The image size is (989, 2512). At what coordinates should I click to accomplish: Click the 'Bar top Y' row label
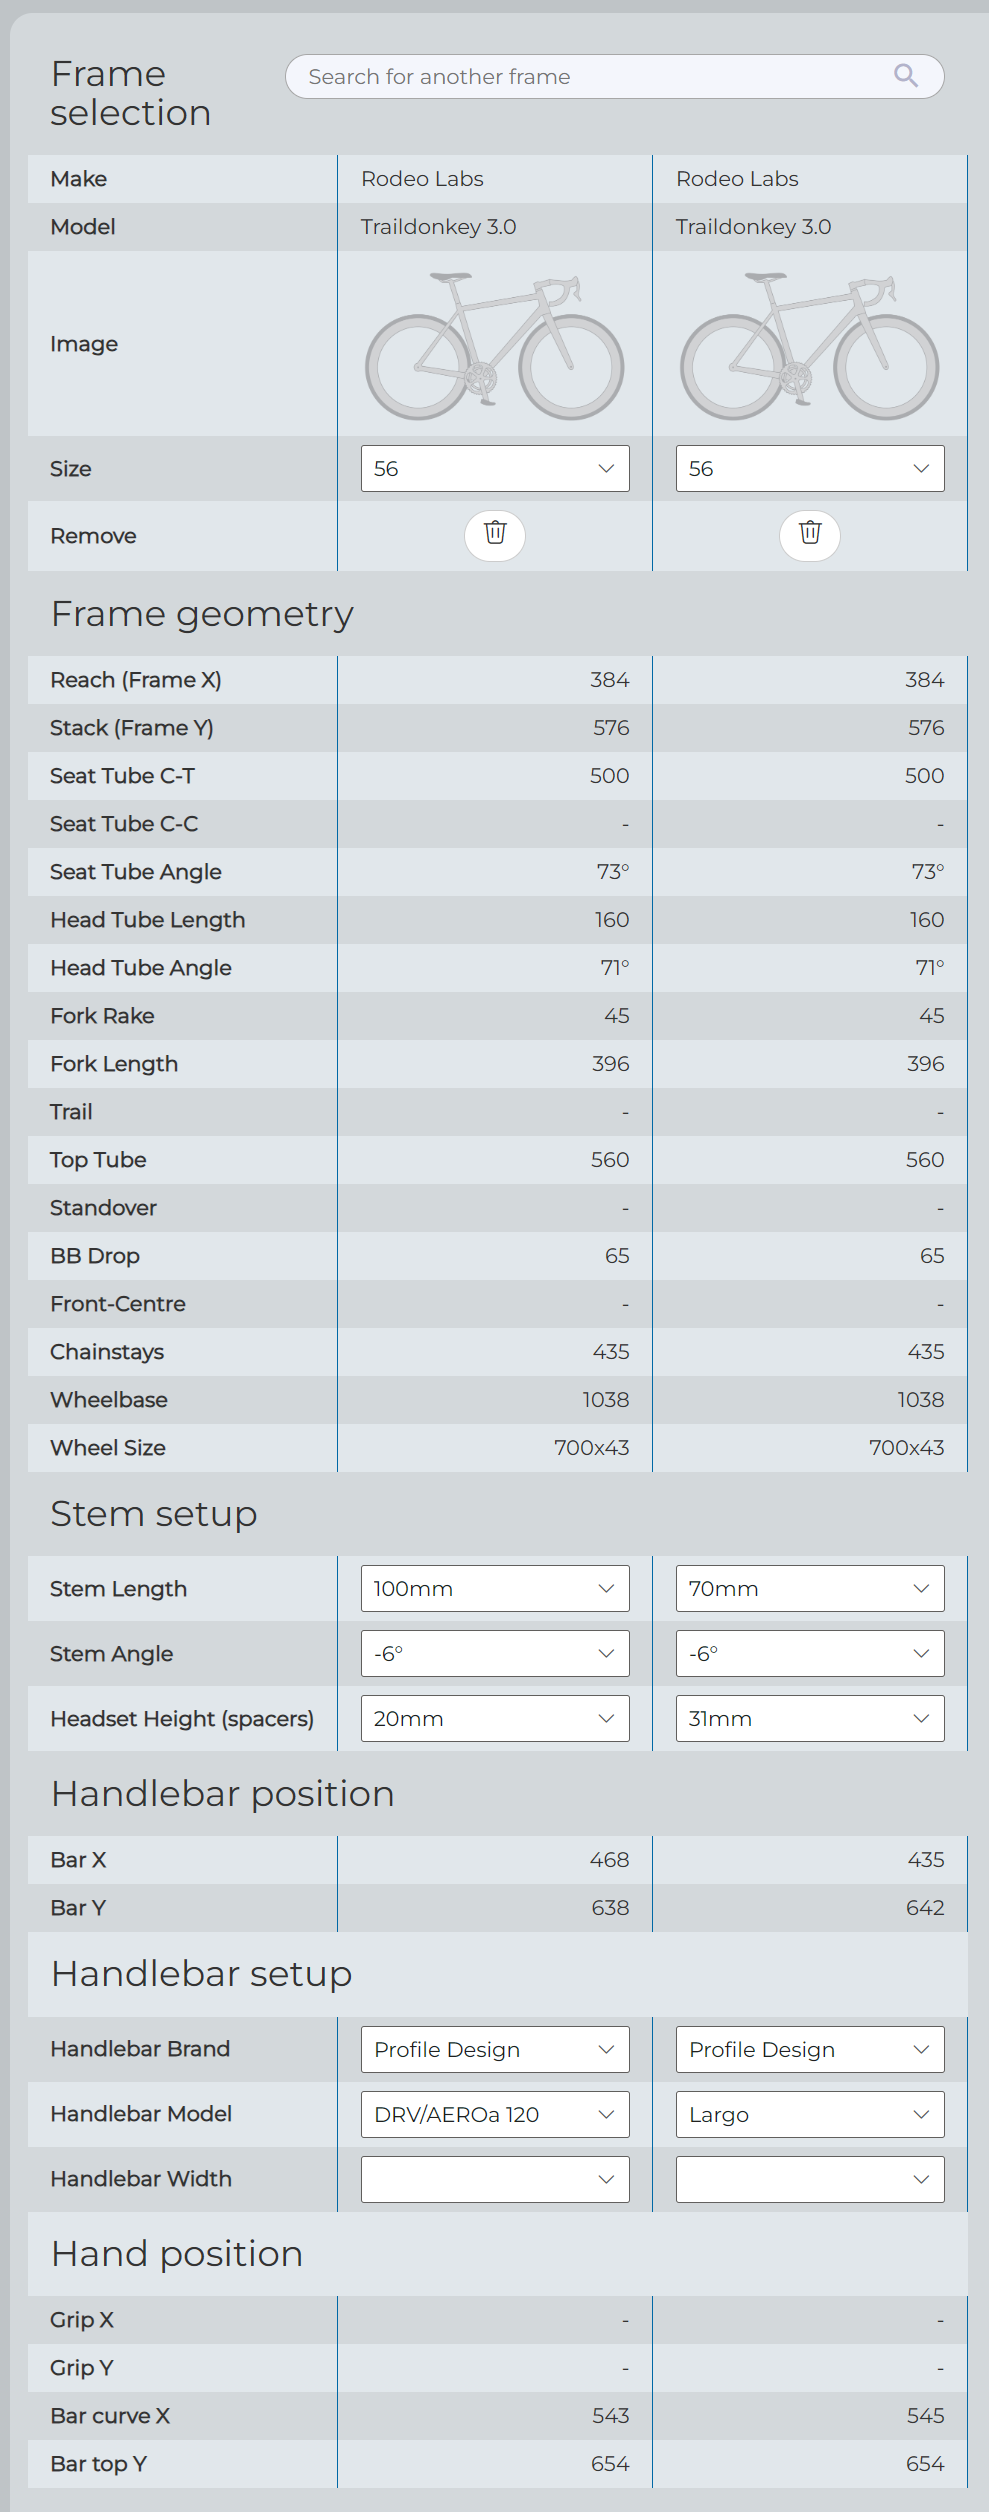coord(99,2464)
